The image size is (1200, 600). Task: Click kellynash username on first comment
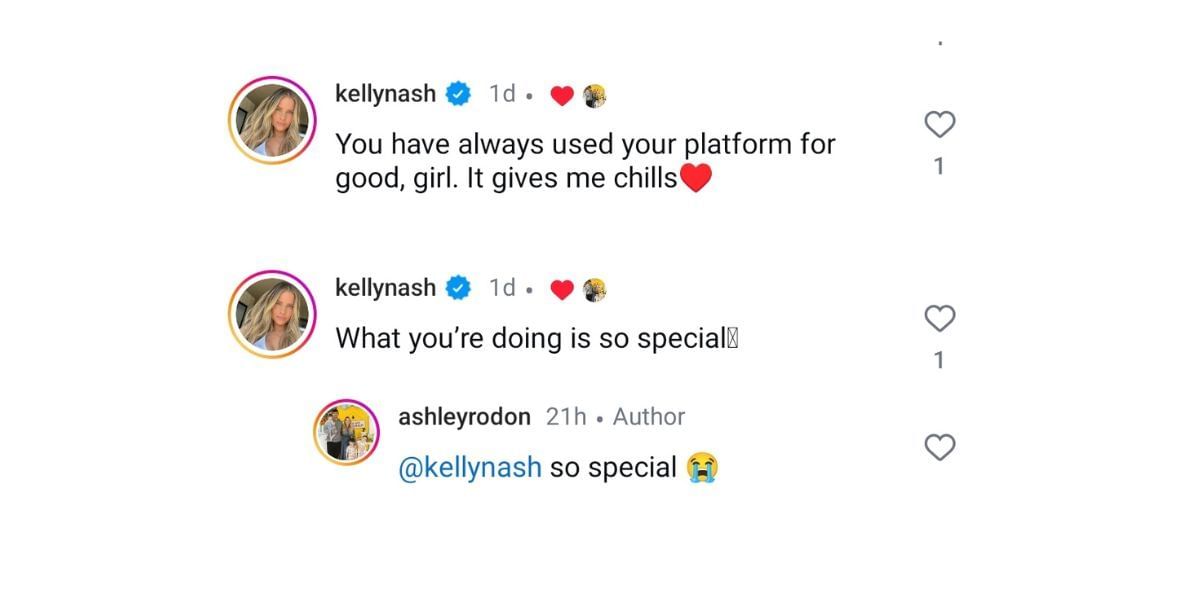(385, 94)
